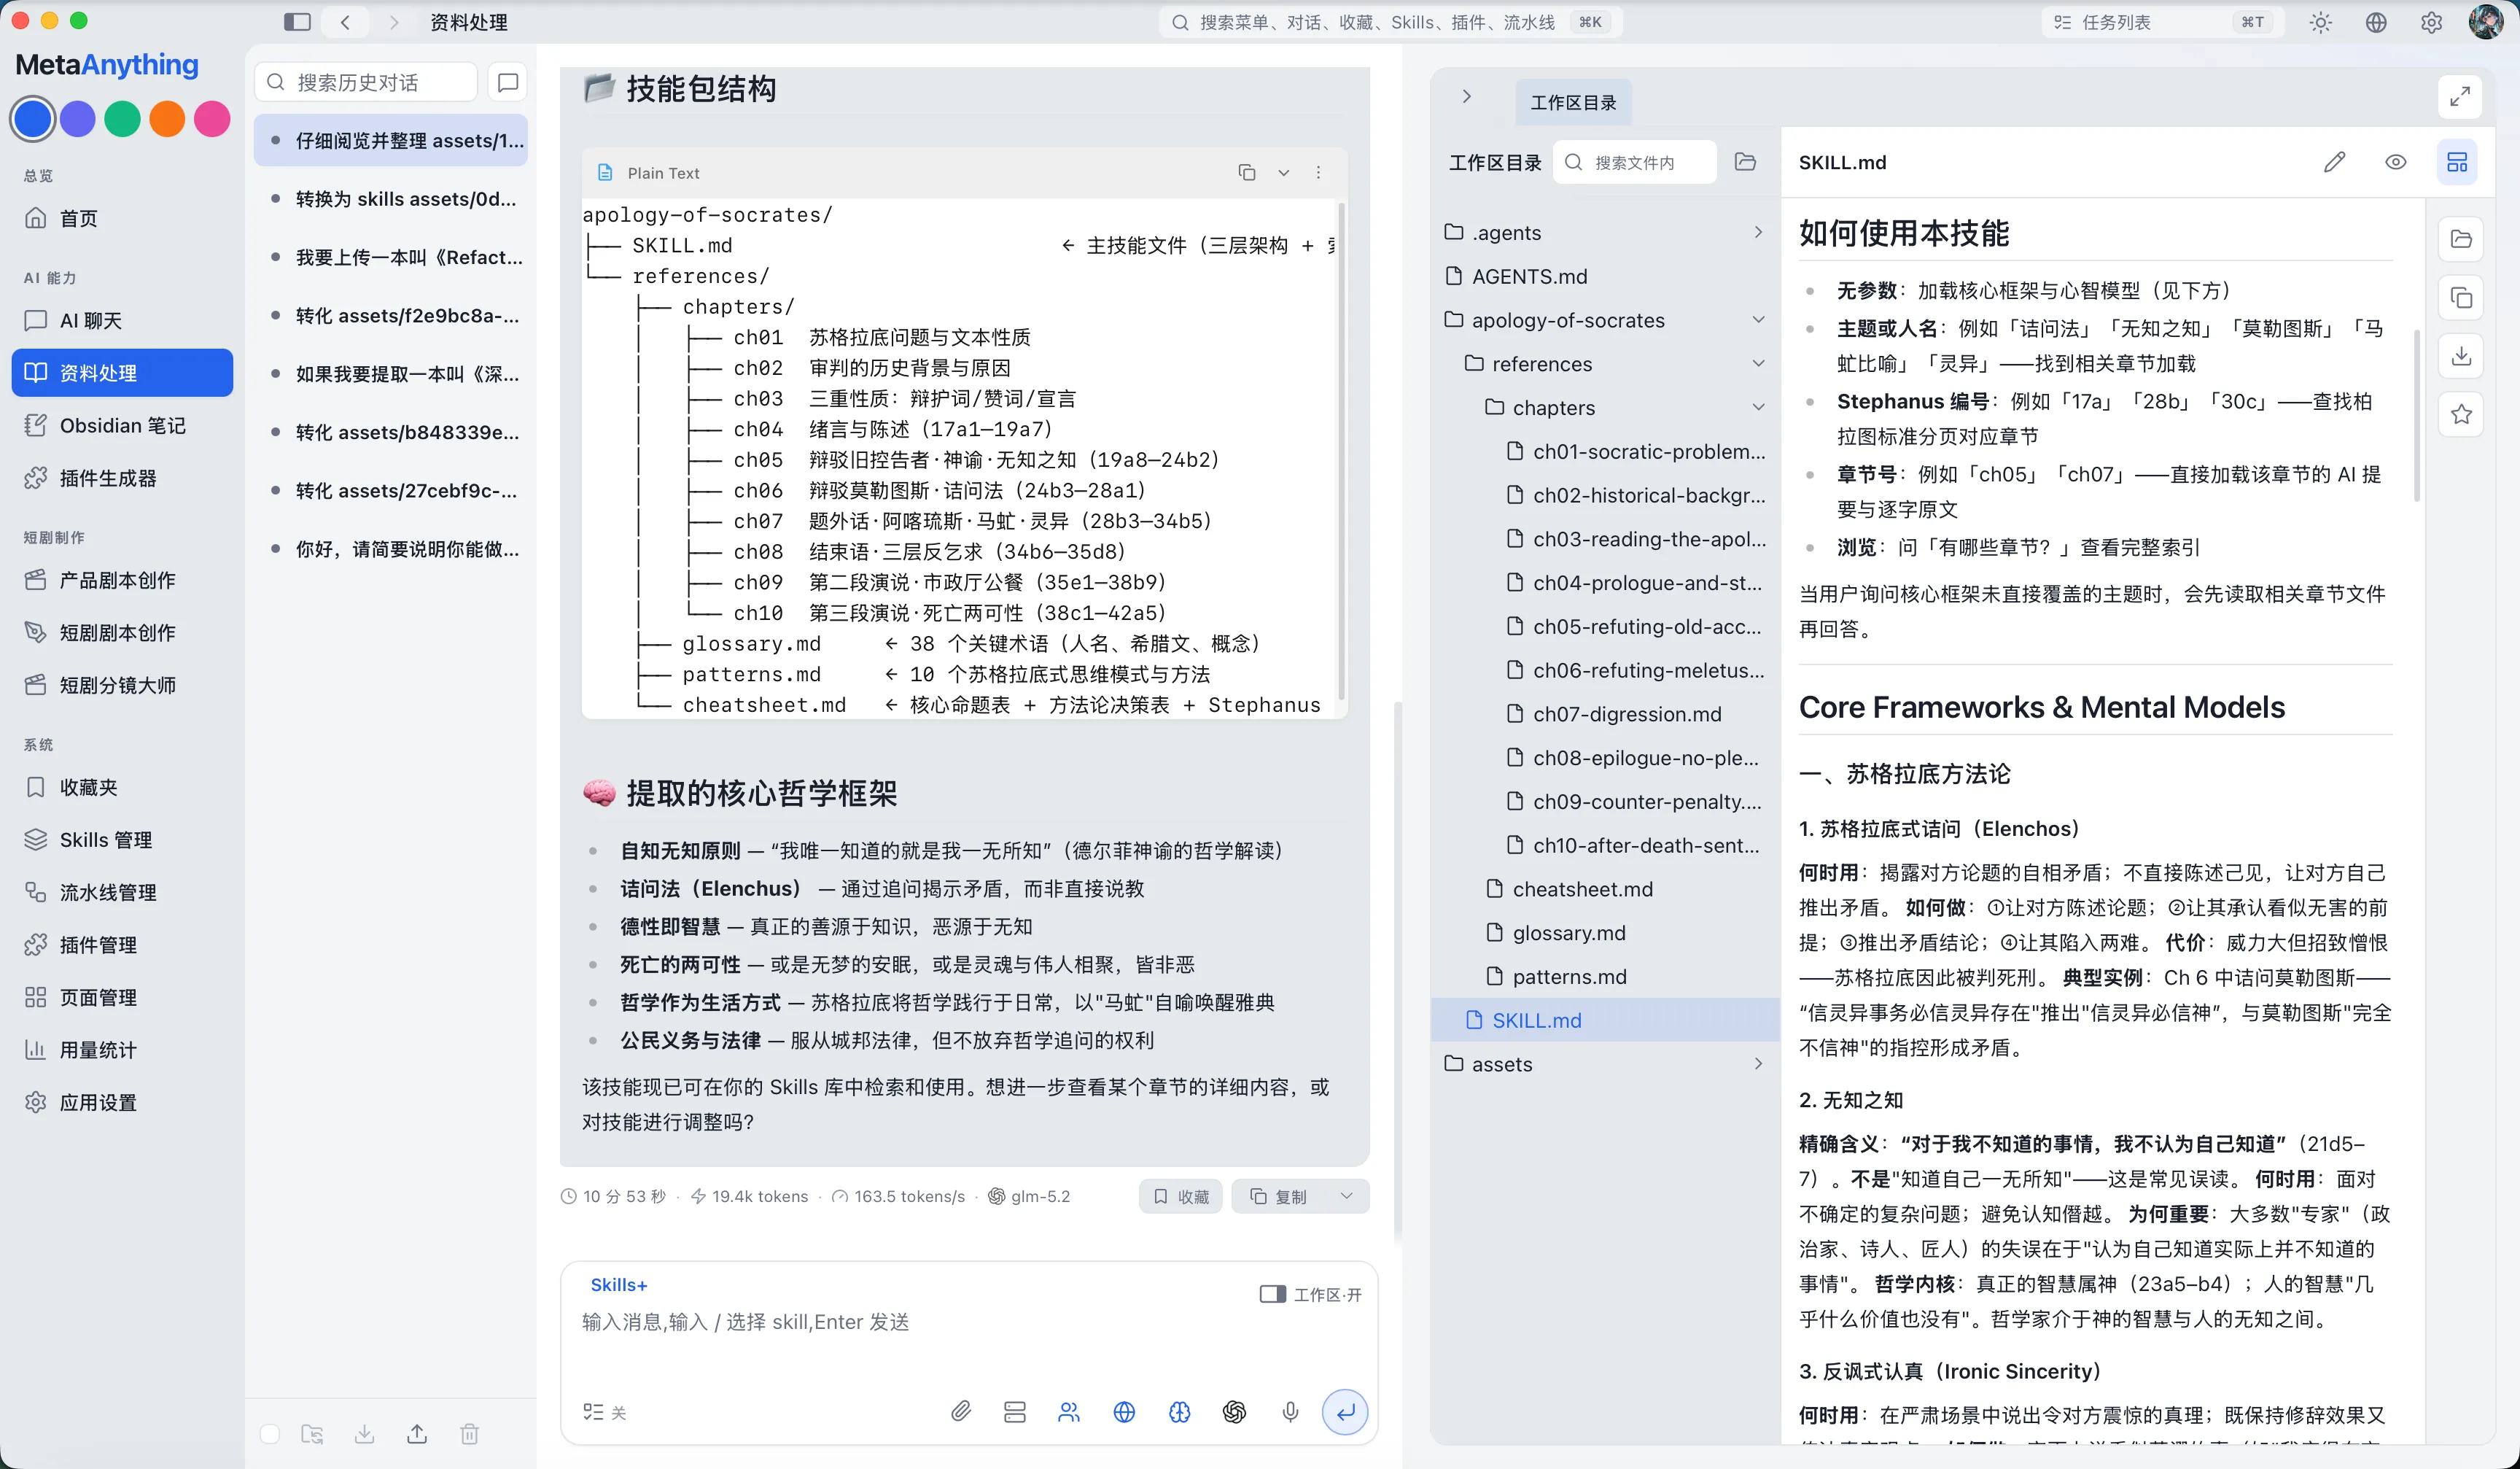Viewport: 2520px width, 1469px height.
Task: Send message with enter arrow button
Action: coord(1344,1411)
